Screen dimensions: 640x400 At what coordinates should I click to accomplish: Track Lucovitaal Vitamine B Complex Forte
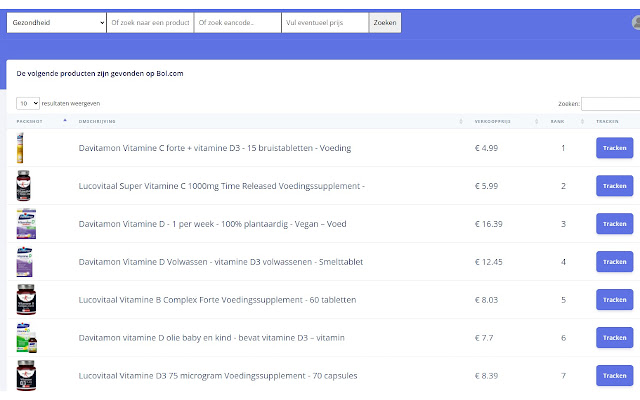[x=614, y=300]
